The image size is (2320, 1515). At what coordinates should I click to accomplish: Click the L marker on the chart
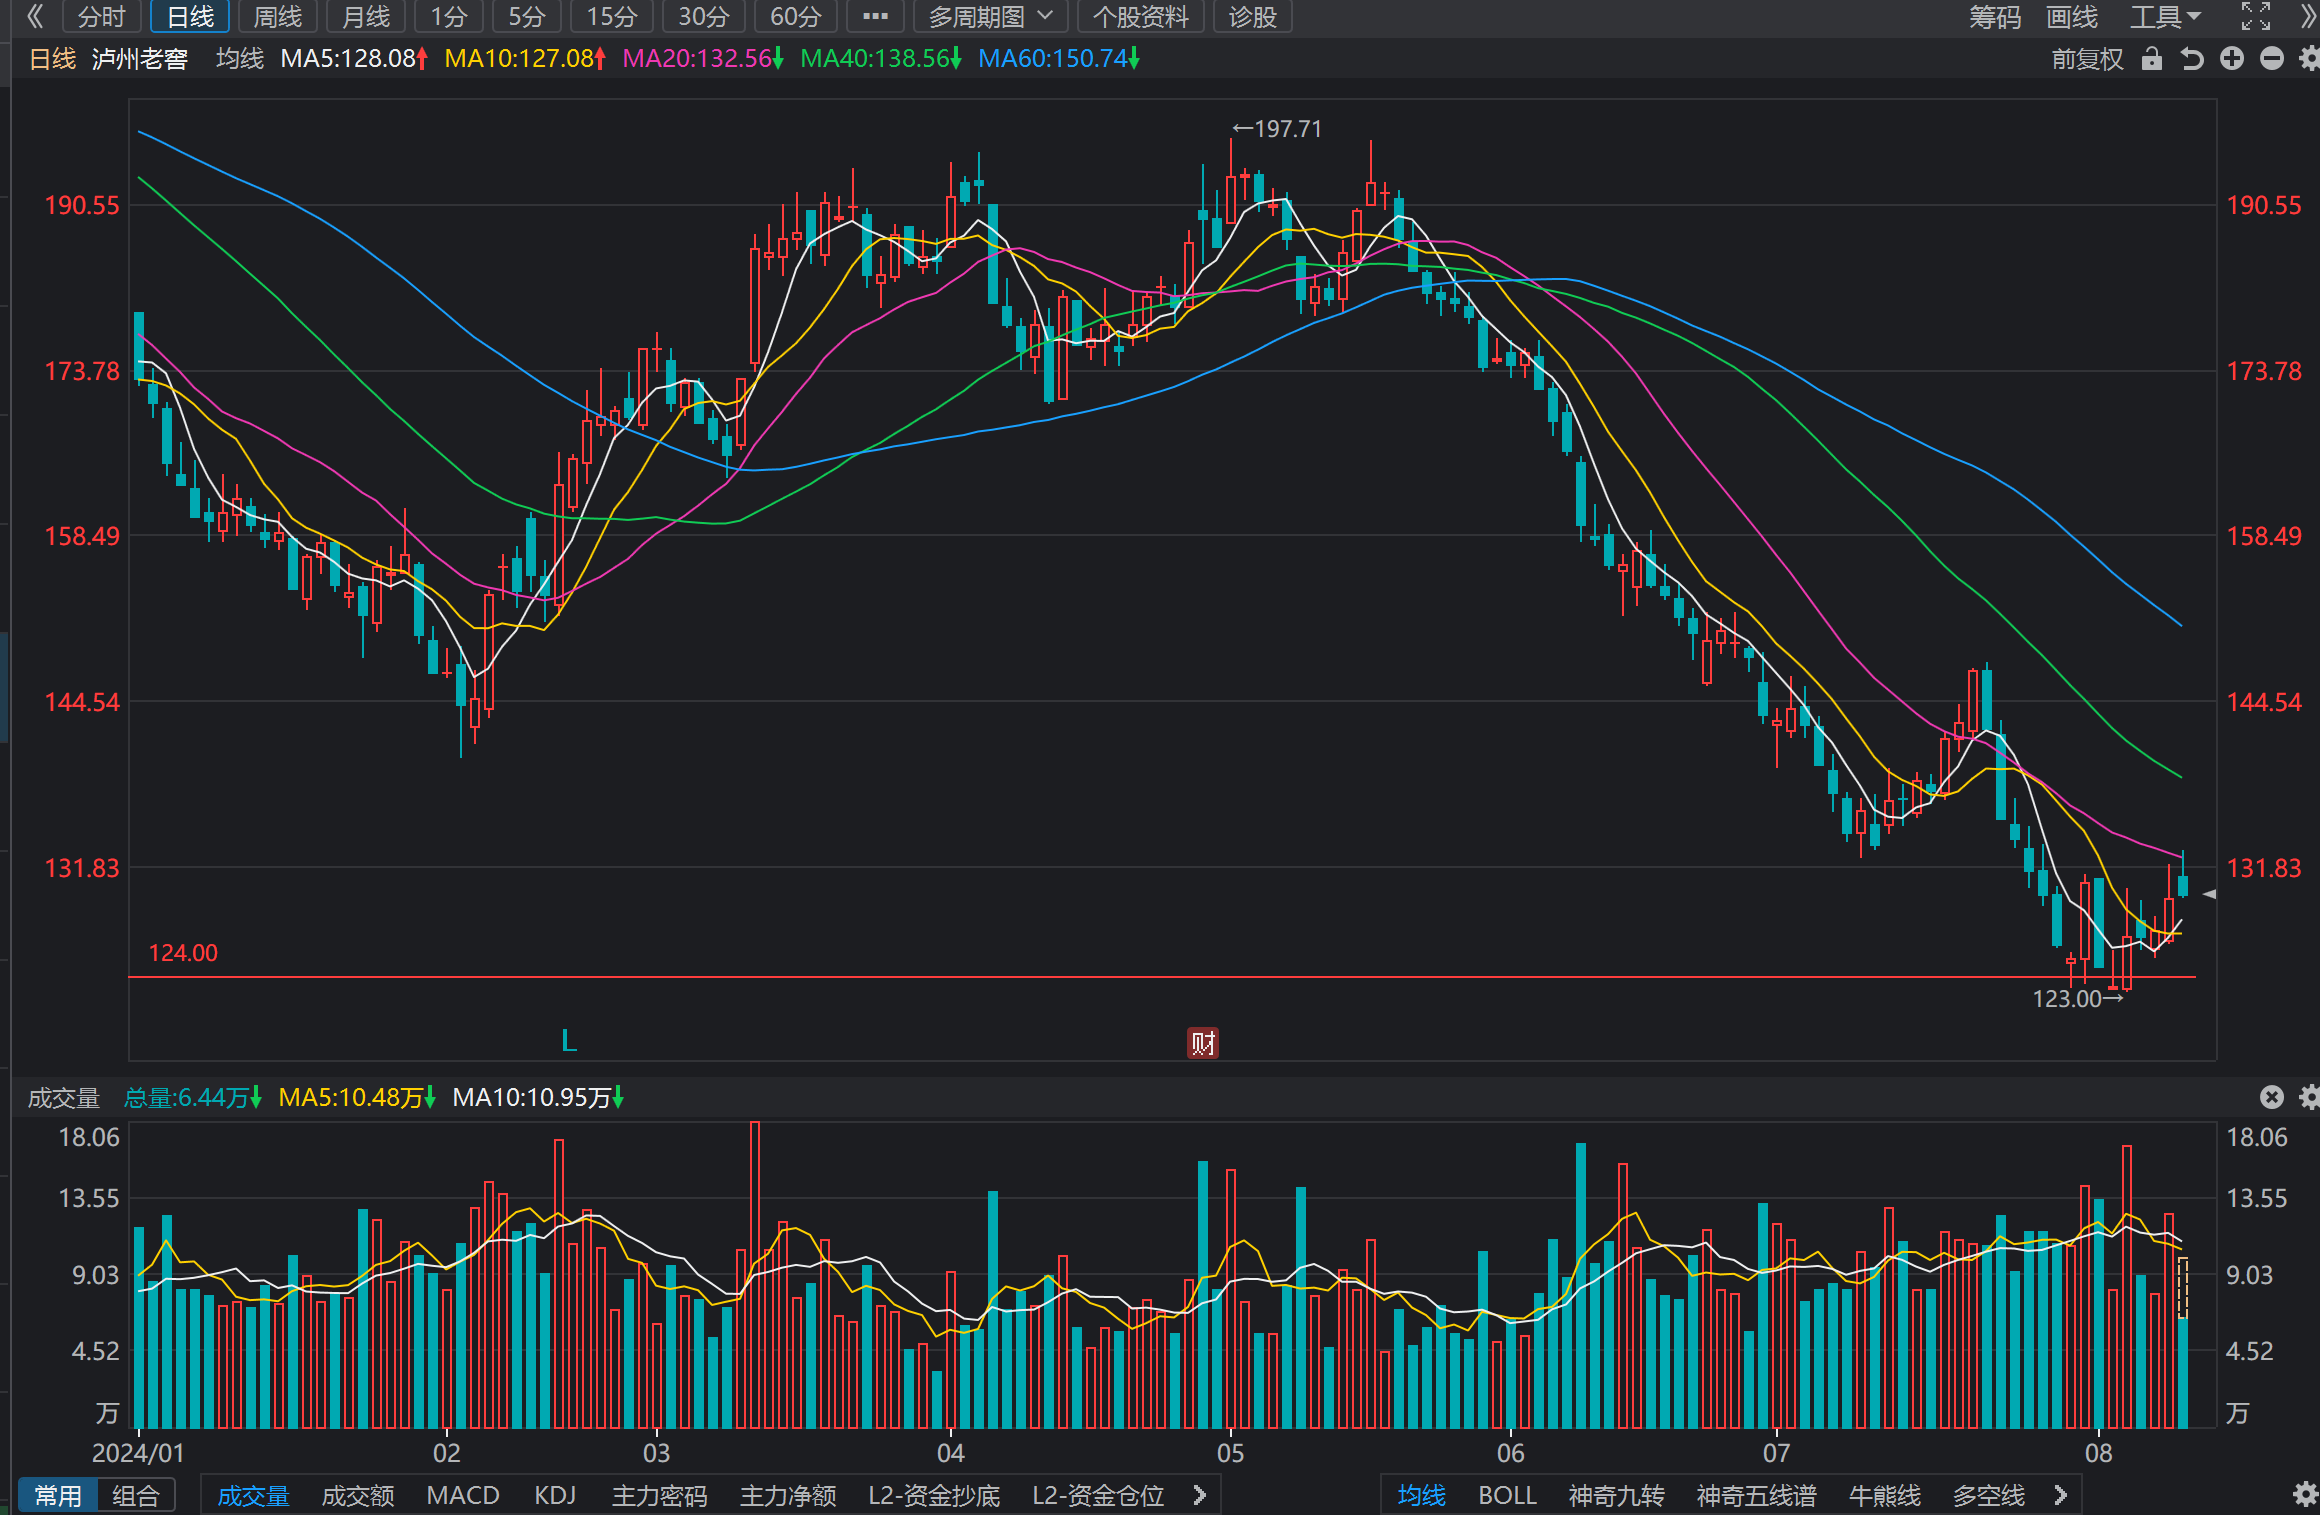coord(569,1041)
